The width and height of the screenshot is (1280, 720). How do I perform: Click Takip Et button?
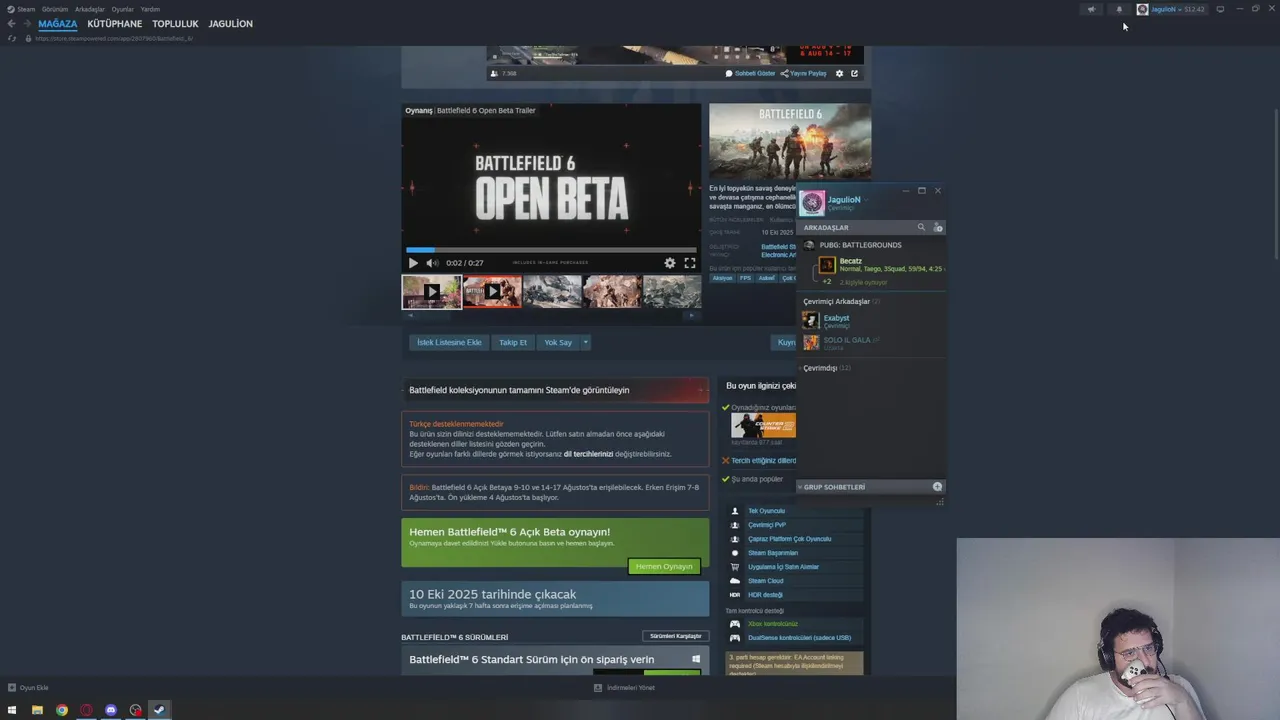coord(513,342)
